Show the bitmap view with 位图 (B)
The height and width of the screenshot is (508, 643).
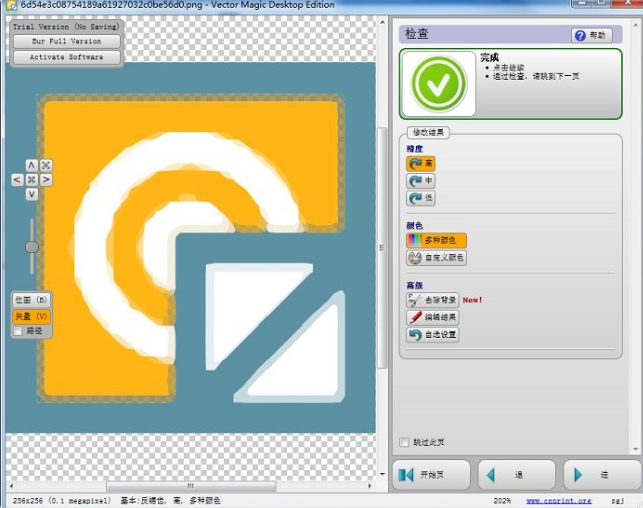(32, 300)
